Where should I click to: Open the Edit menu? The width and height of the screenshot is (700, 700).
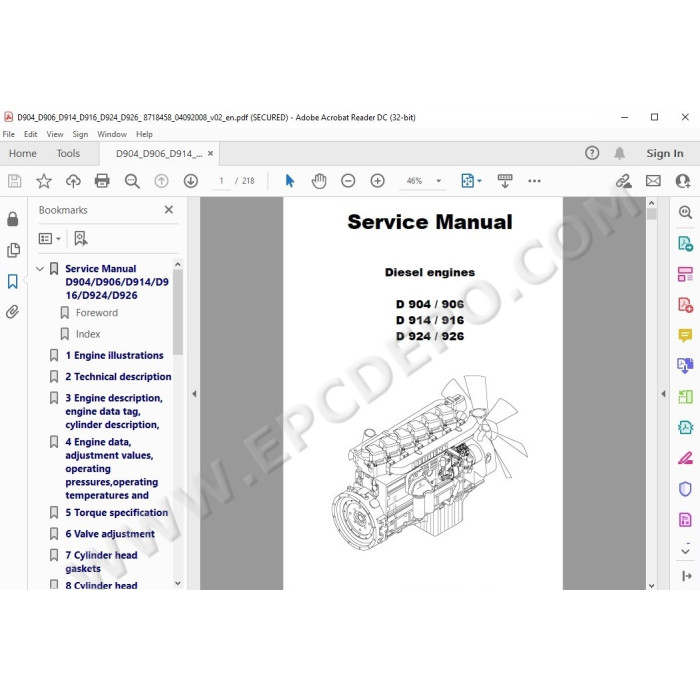(30, 134)
